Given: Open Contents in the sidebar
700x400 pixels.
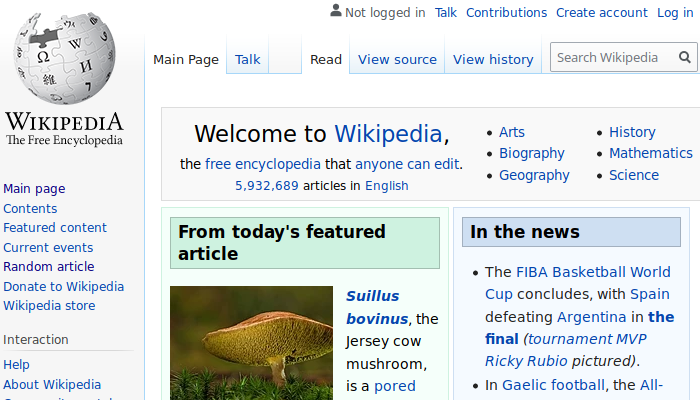Looking at the screenshot, I should click(30, 208).
